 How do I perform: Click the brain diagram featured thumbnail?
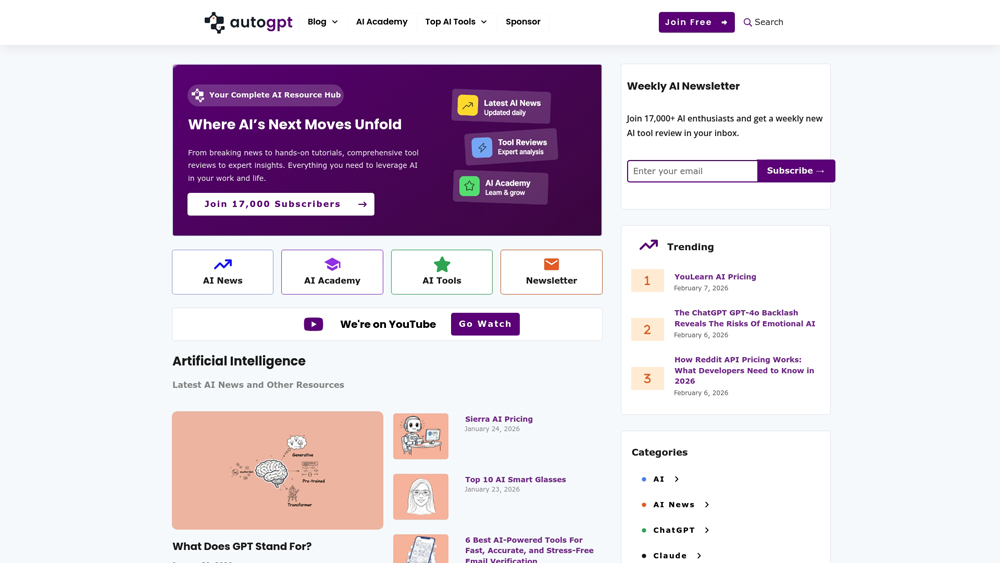[277, 470]
